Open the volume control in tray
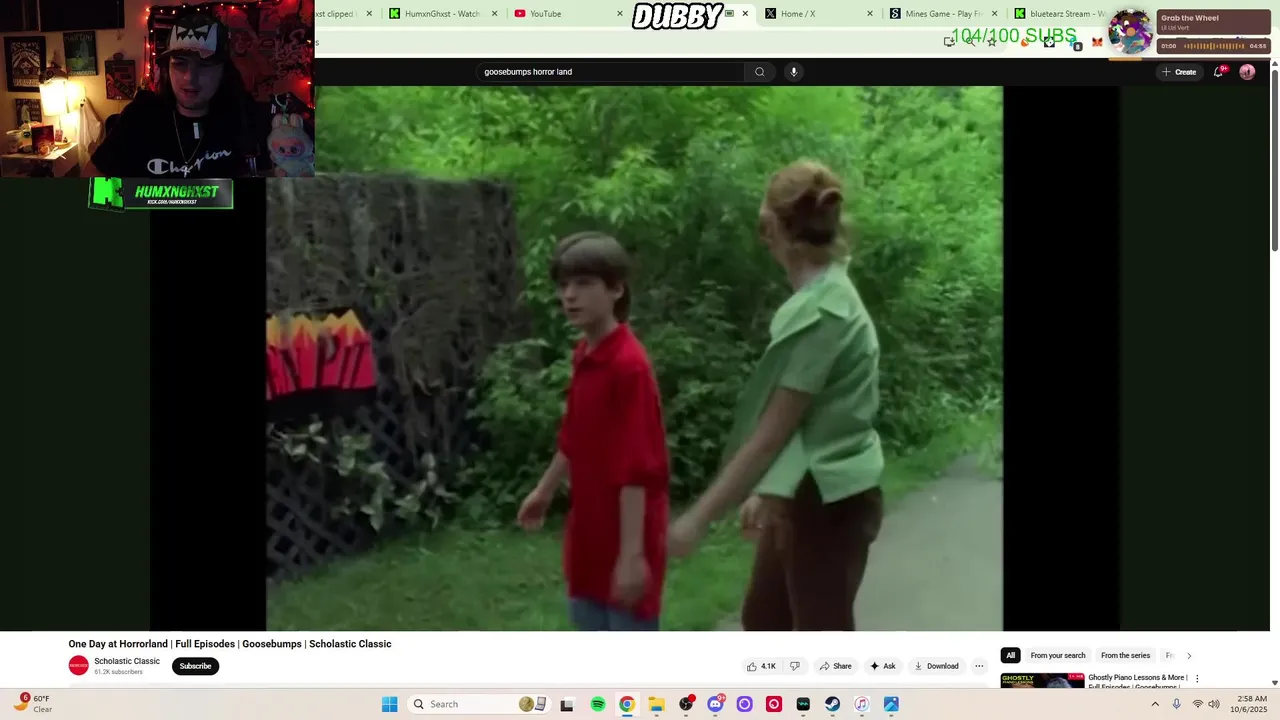 pyautogui.click(x=1214, y=704)
